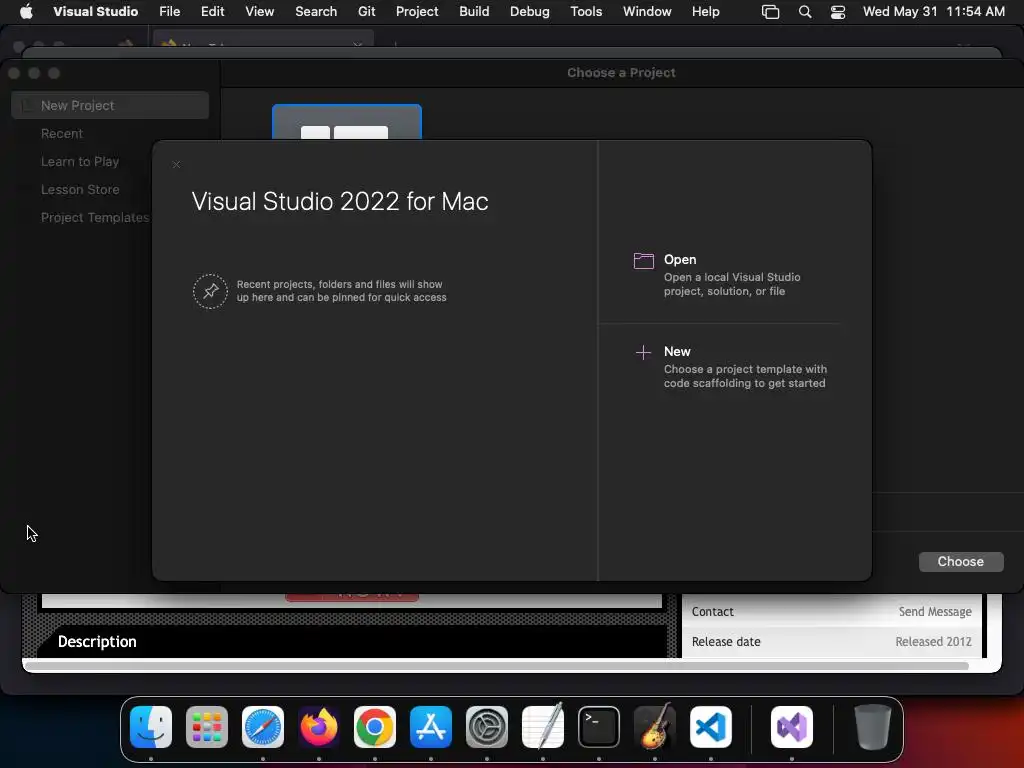Image resolution: width=1024 pixels, height=768 pixels.
Task: Open the Window menu
Action: tap(647, 11)
